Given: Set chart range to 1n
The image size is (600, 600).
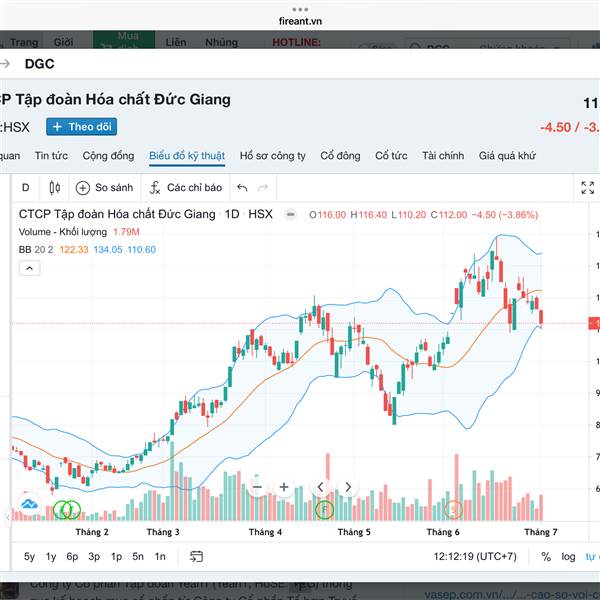Looking at the screenshot, I should (160, 556).
